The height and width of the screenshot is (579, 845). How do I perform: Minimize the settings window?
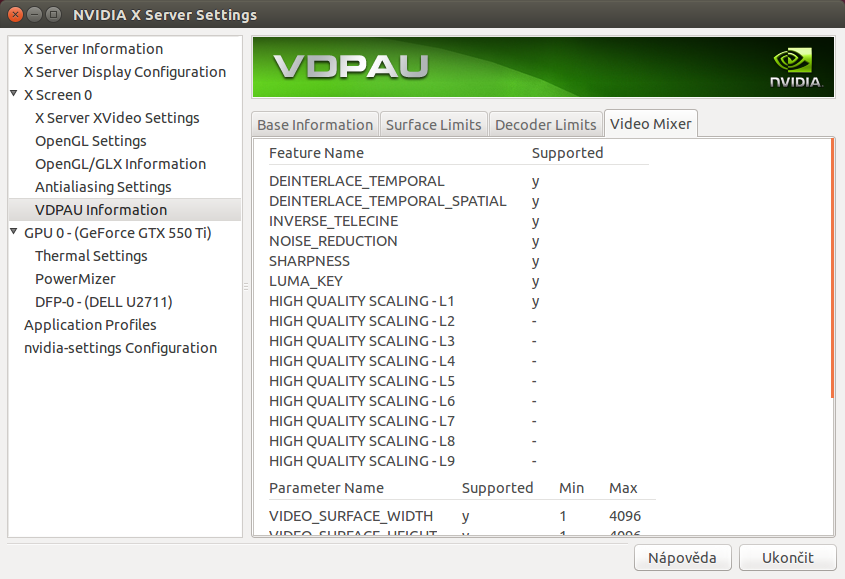point(34,15)
